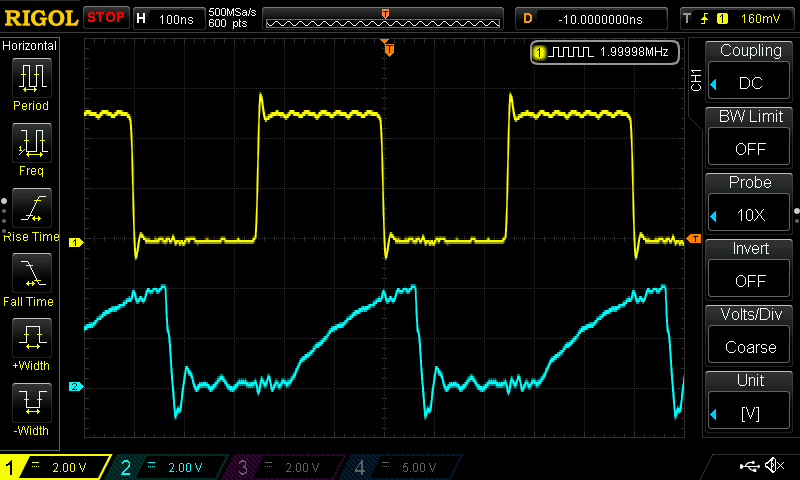Image resolution: width=800 pixels, height=480 pixels.
Task: Click the 500MSa/s sample rate readout
Action: coord(232,12)
